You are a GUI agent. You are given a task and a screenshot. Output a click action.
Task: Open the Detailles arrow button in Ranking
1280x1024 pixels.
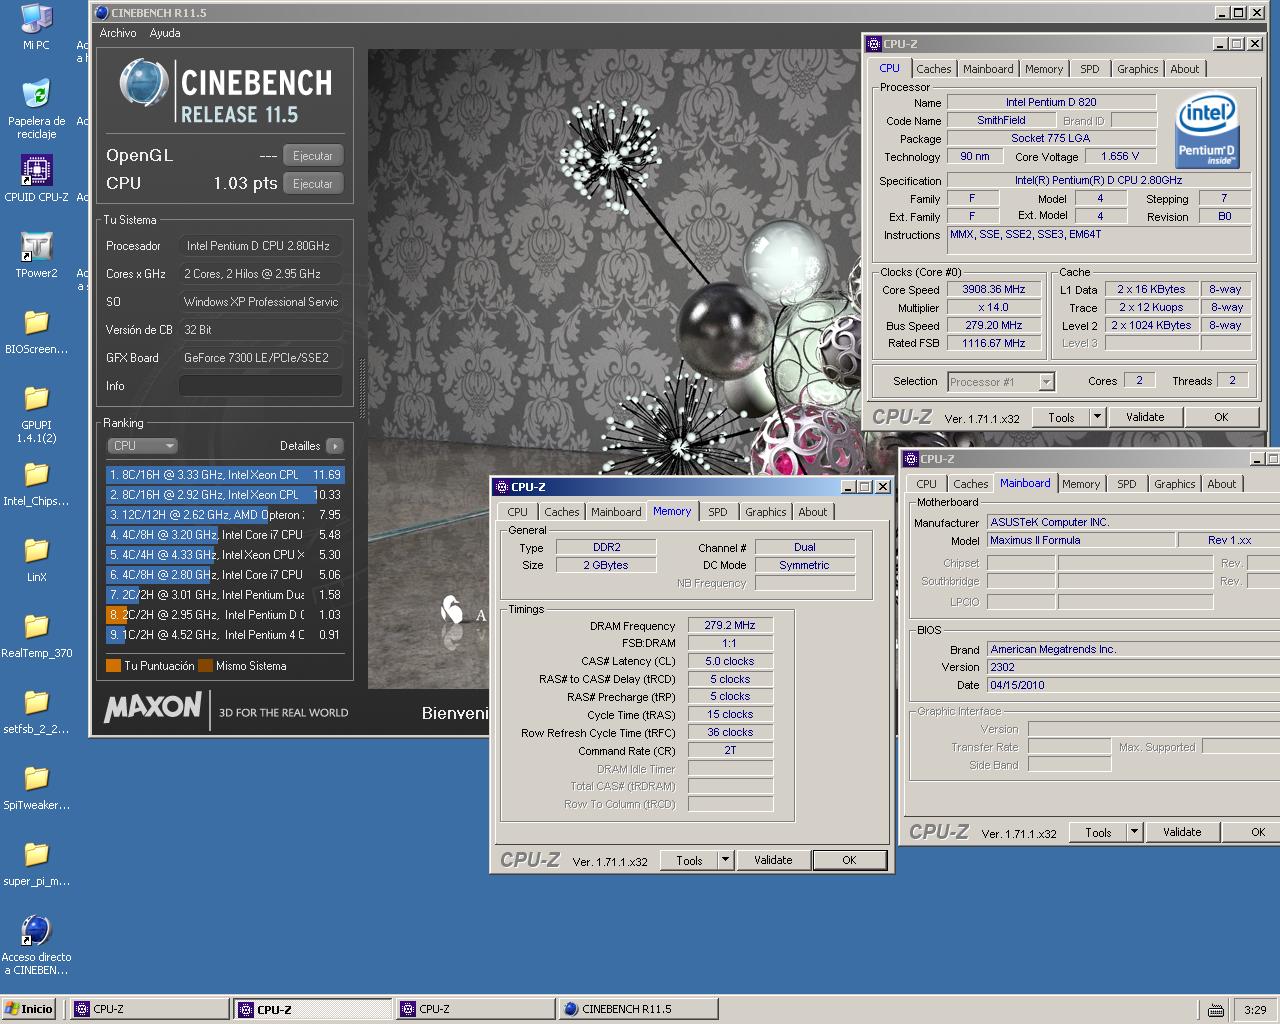[x=334, y=446]
